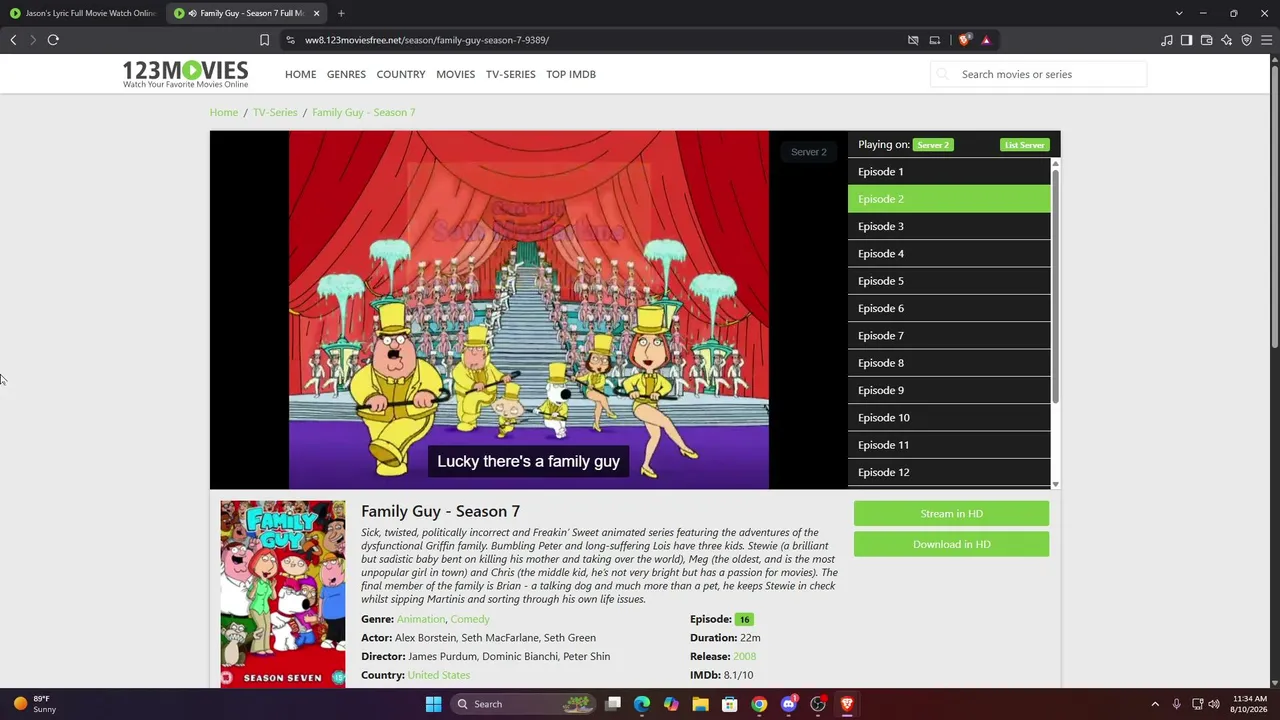Image resolution: width=1280 pixels, height=720 pixels.
Task: Click the address bar URL field
Action: pos(590,40)
